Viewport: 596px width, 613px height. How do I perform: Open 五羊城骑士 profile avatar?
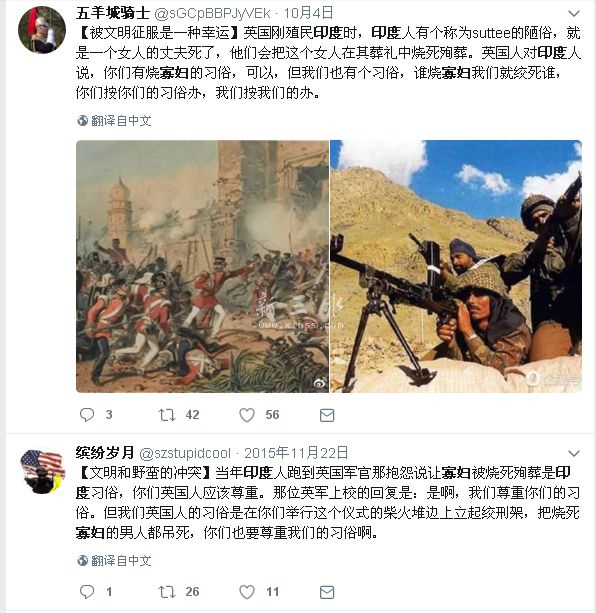pos(42,30)
